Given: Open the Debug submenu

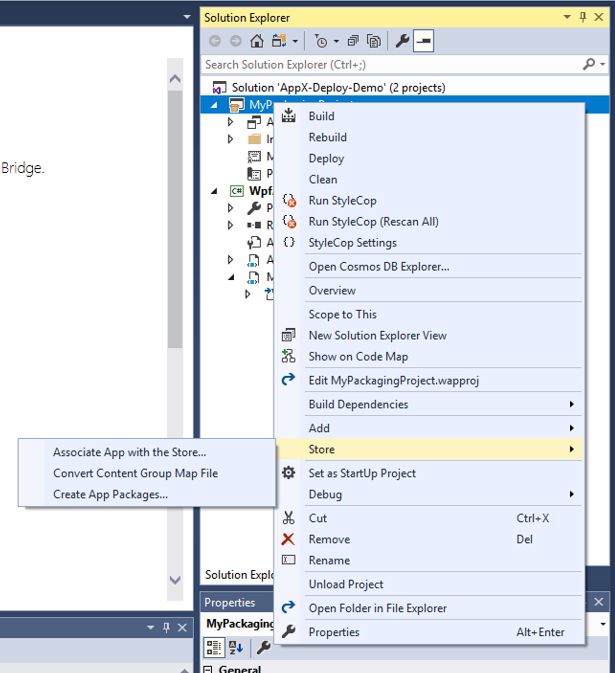Looking at the screenshot, I should pos(429,494).
